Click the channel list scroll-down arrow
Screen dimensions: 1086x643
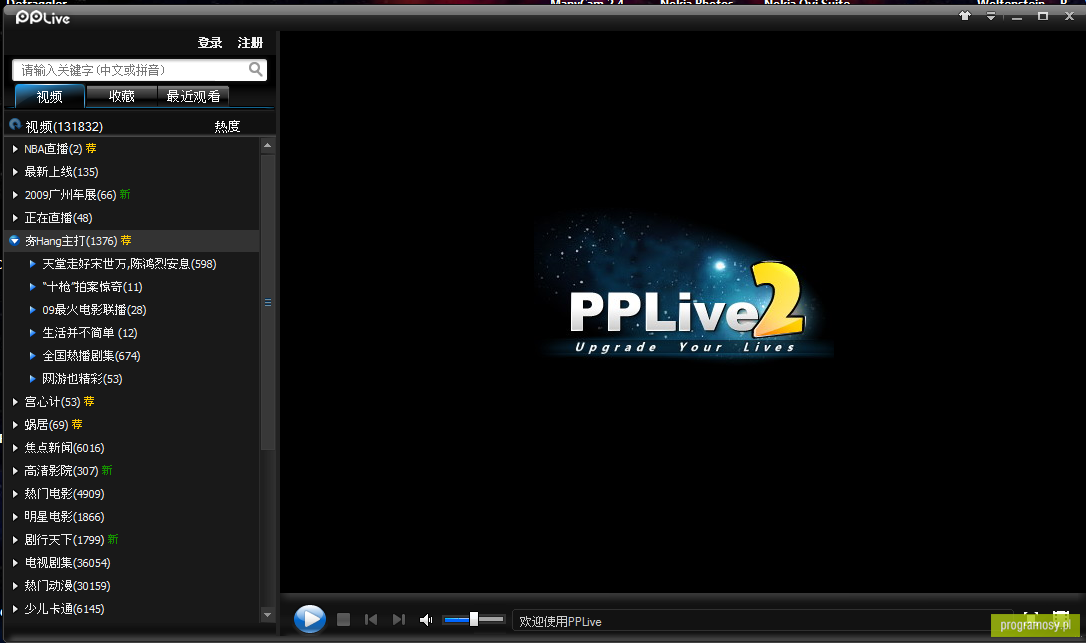[x=267, y=614]
